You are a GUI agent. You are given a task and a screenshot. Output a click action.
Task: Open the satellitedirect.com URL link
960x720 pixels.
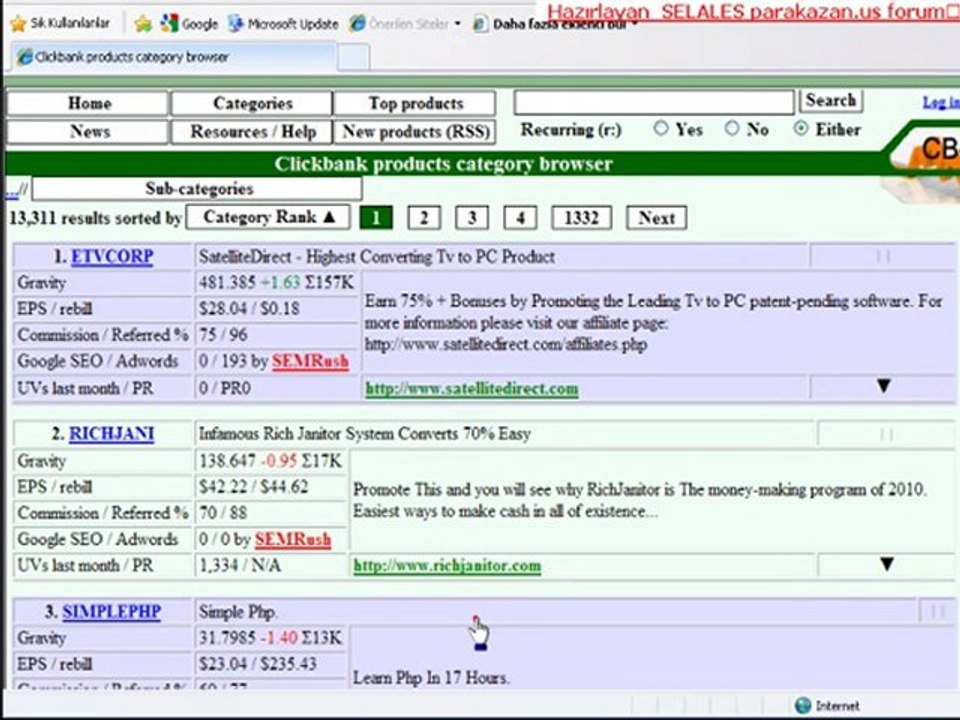pos(471,389)
